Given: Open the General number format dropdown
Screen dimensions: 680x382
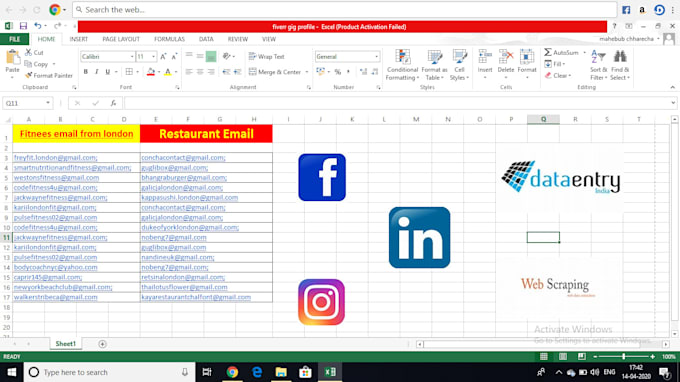Looking at the screenshot, I should 376,57.
